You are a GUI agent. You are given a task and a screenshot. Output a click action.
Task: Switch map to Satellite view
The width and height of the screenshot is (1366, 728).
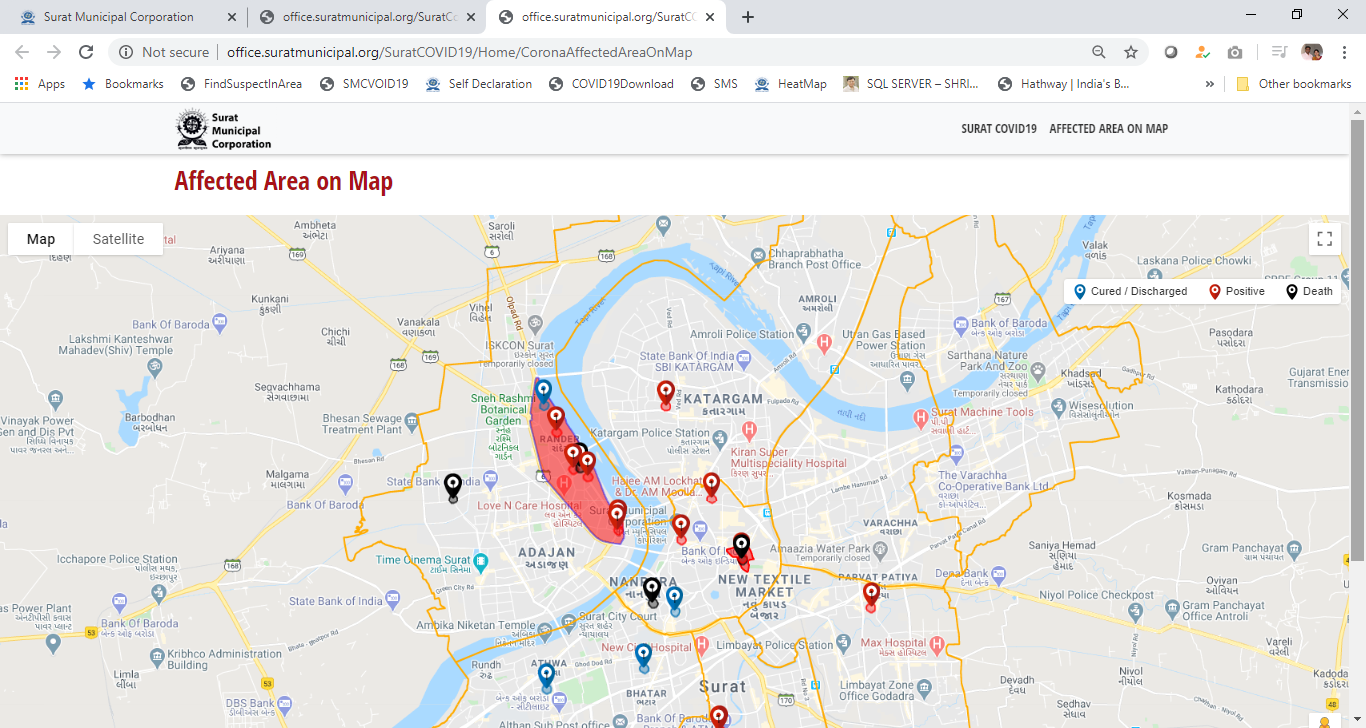point(118,239)
